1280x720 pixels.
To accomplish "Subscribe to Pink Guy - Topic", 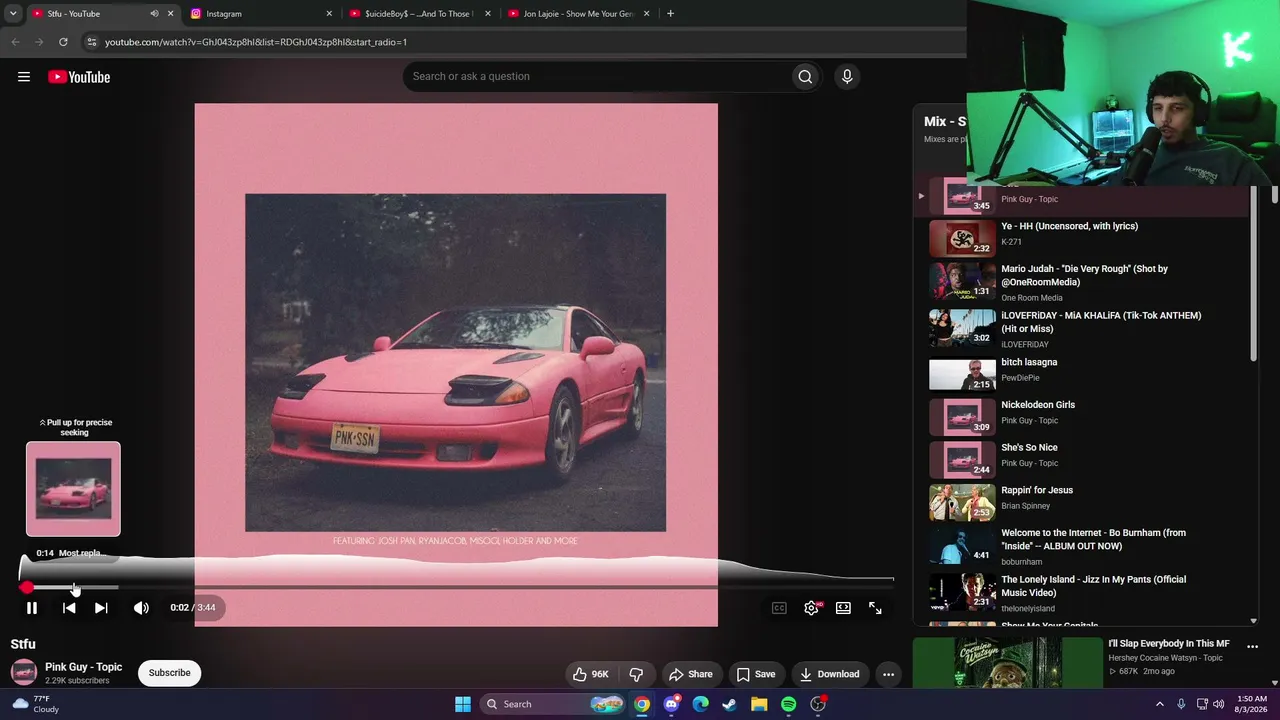I will click(169, 673).
